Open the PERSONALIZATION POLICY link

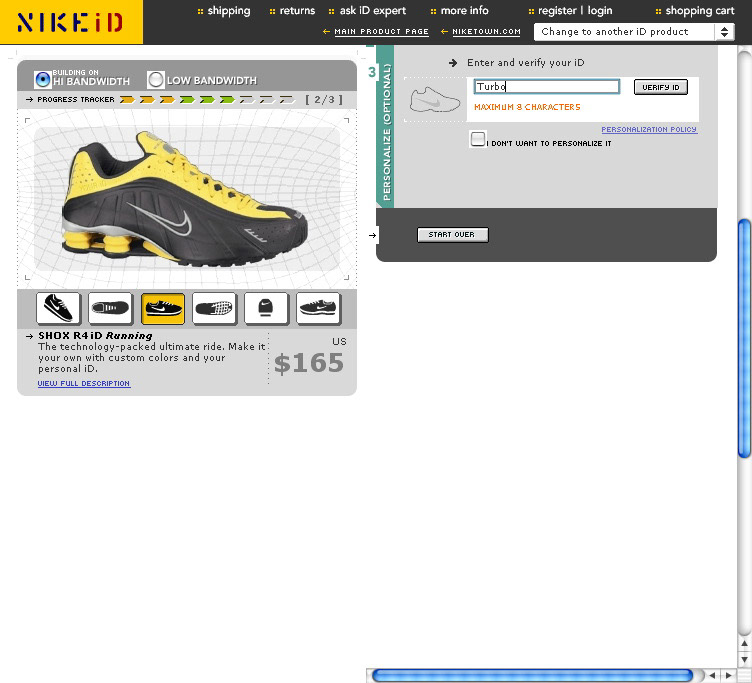[x=649, y=130]
